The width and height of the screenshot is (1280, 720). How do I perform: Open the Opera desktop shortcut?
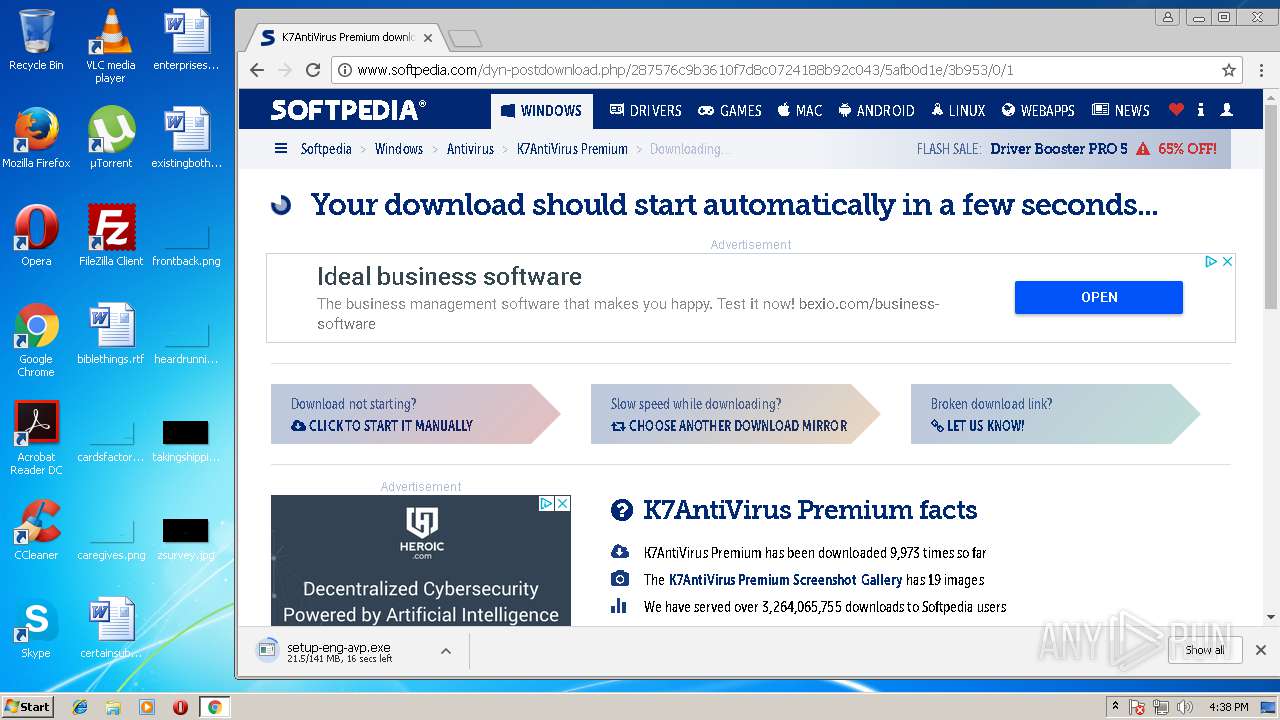pos(36,236)
